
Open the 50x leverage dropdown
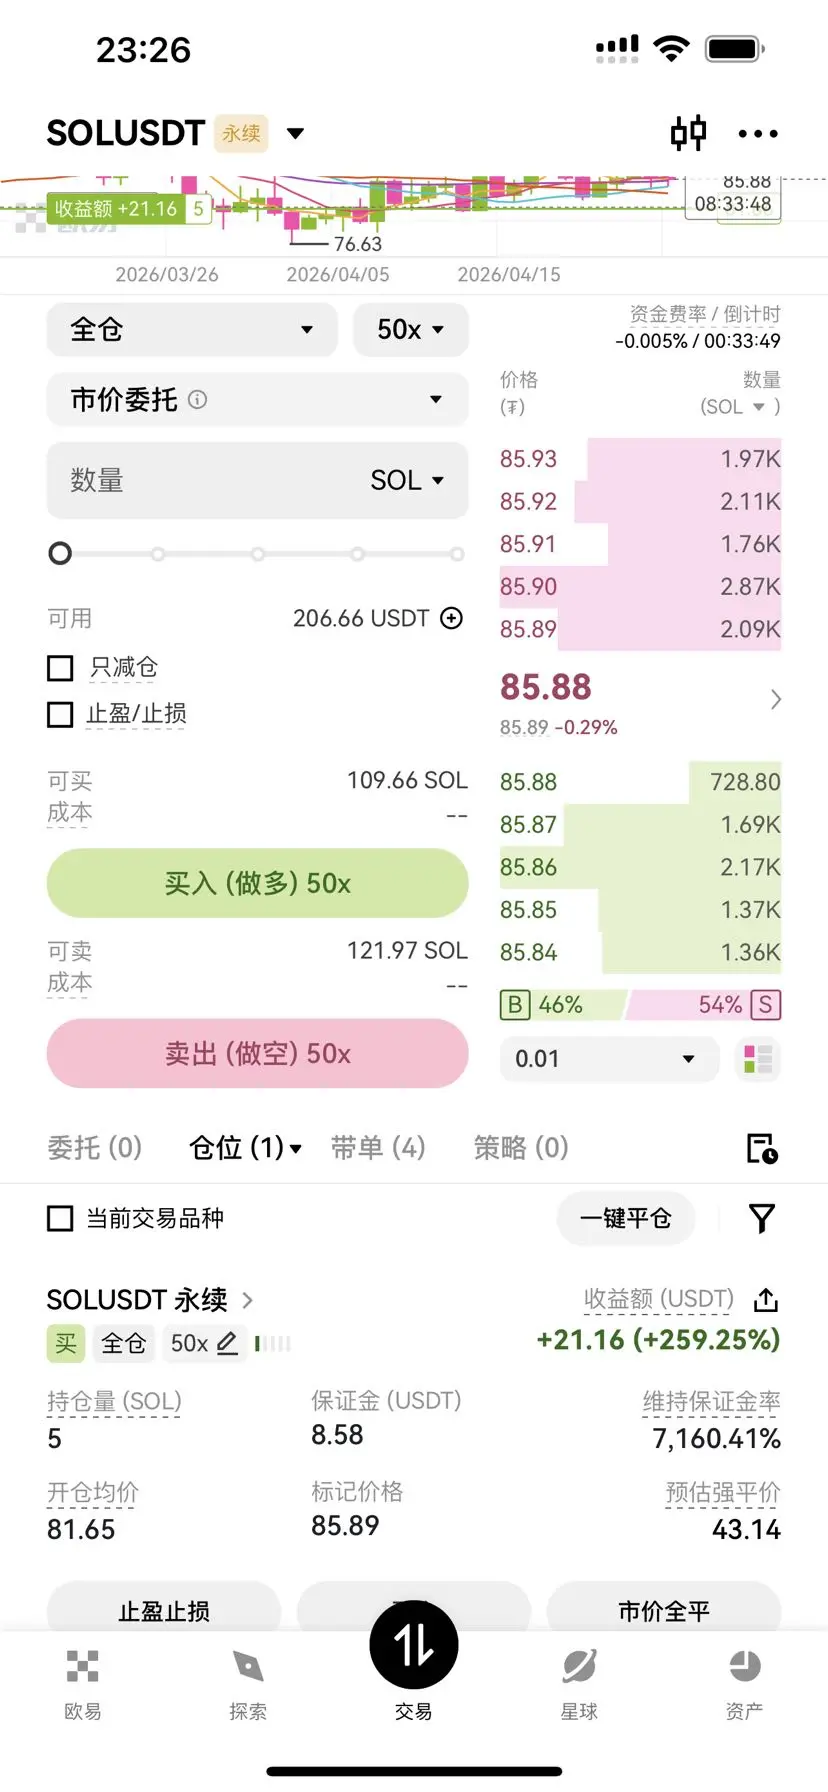pos(411,329)
